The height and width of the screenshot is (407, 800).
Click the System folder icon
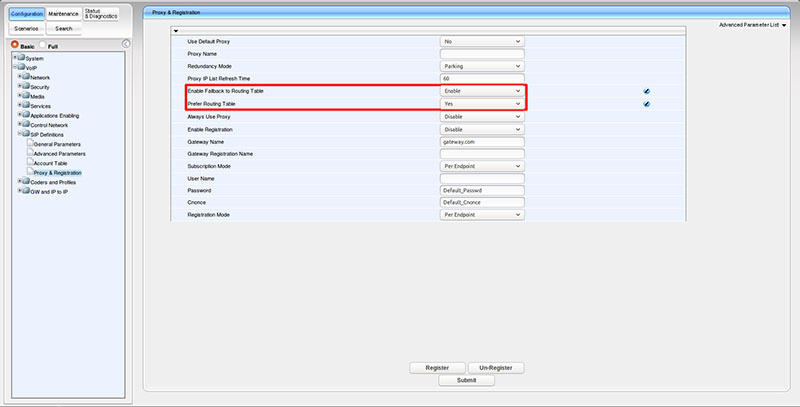(x=21, y=57)
